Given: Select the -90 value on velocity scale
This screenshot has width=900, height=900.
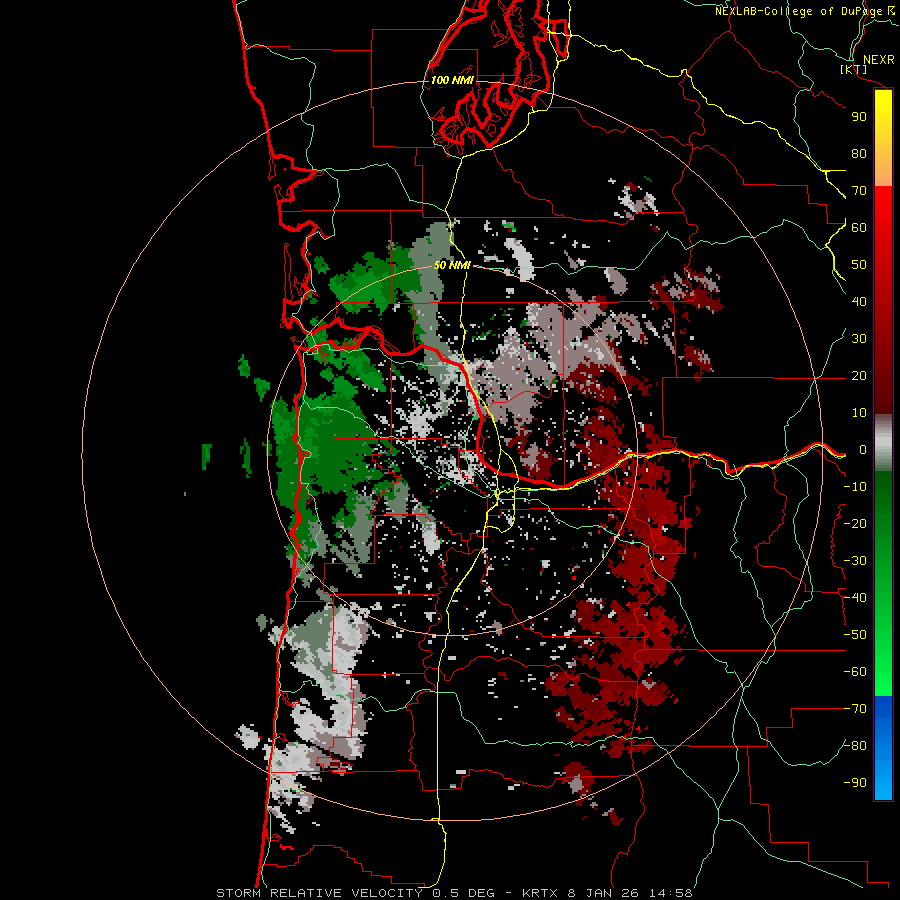Looking at the screenshot, I should click(855, 783).
